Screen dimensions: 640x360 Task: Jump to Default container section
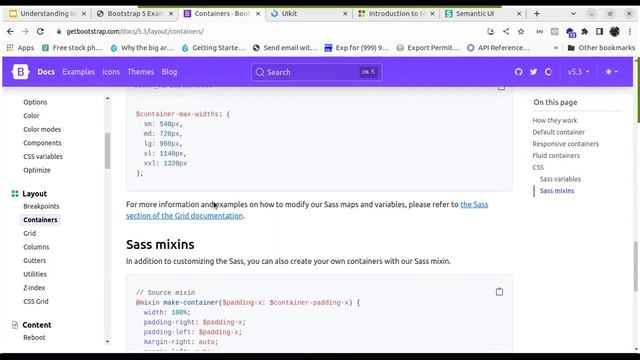[558, 132]
